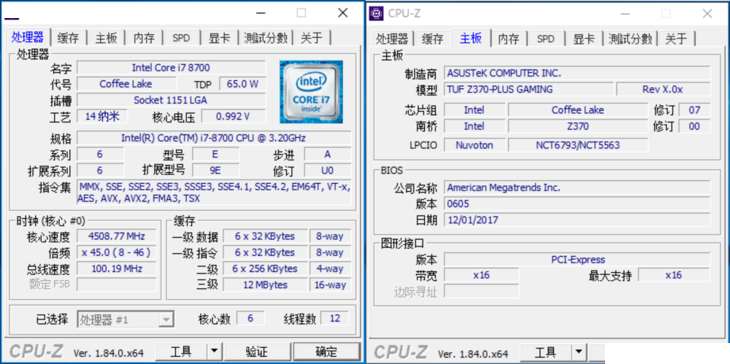
Task: Click the Intel Core i7 logo badge
Action: tap(311, 92)
